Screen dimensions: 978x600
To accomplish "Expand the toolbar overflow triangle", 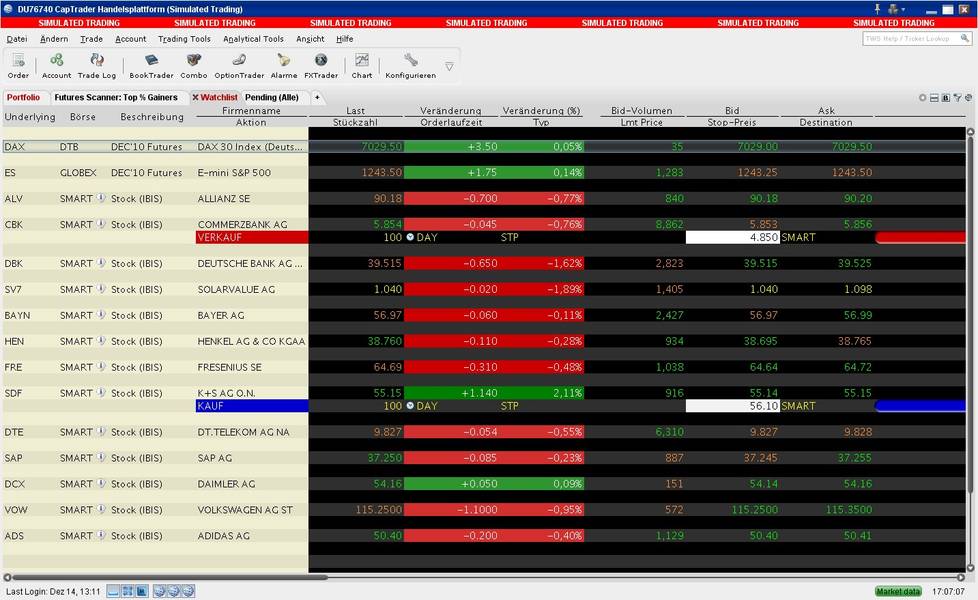I will click(x=449, y=66).
